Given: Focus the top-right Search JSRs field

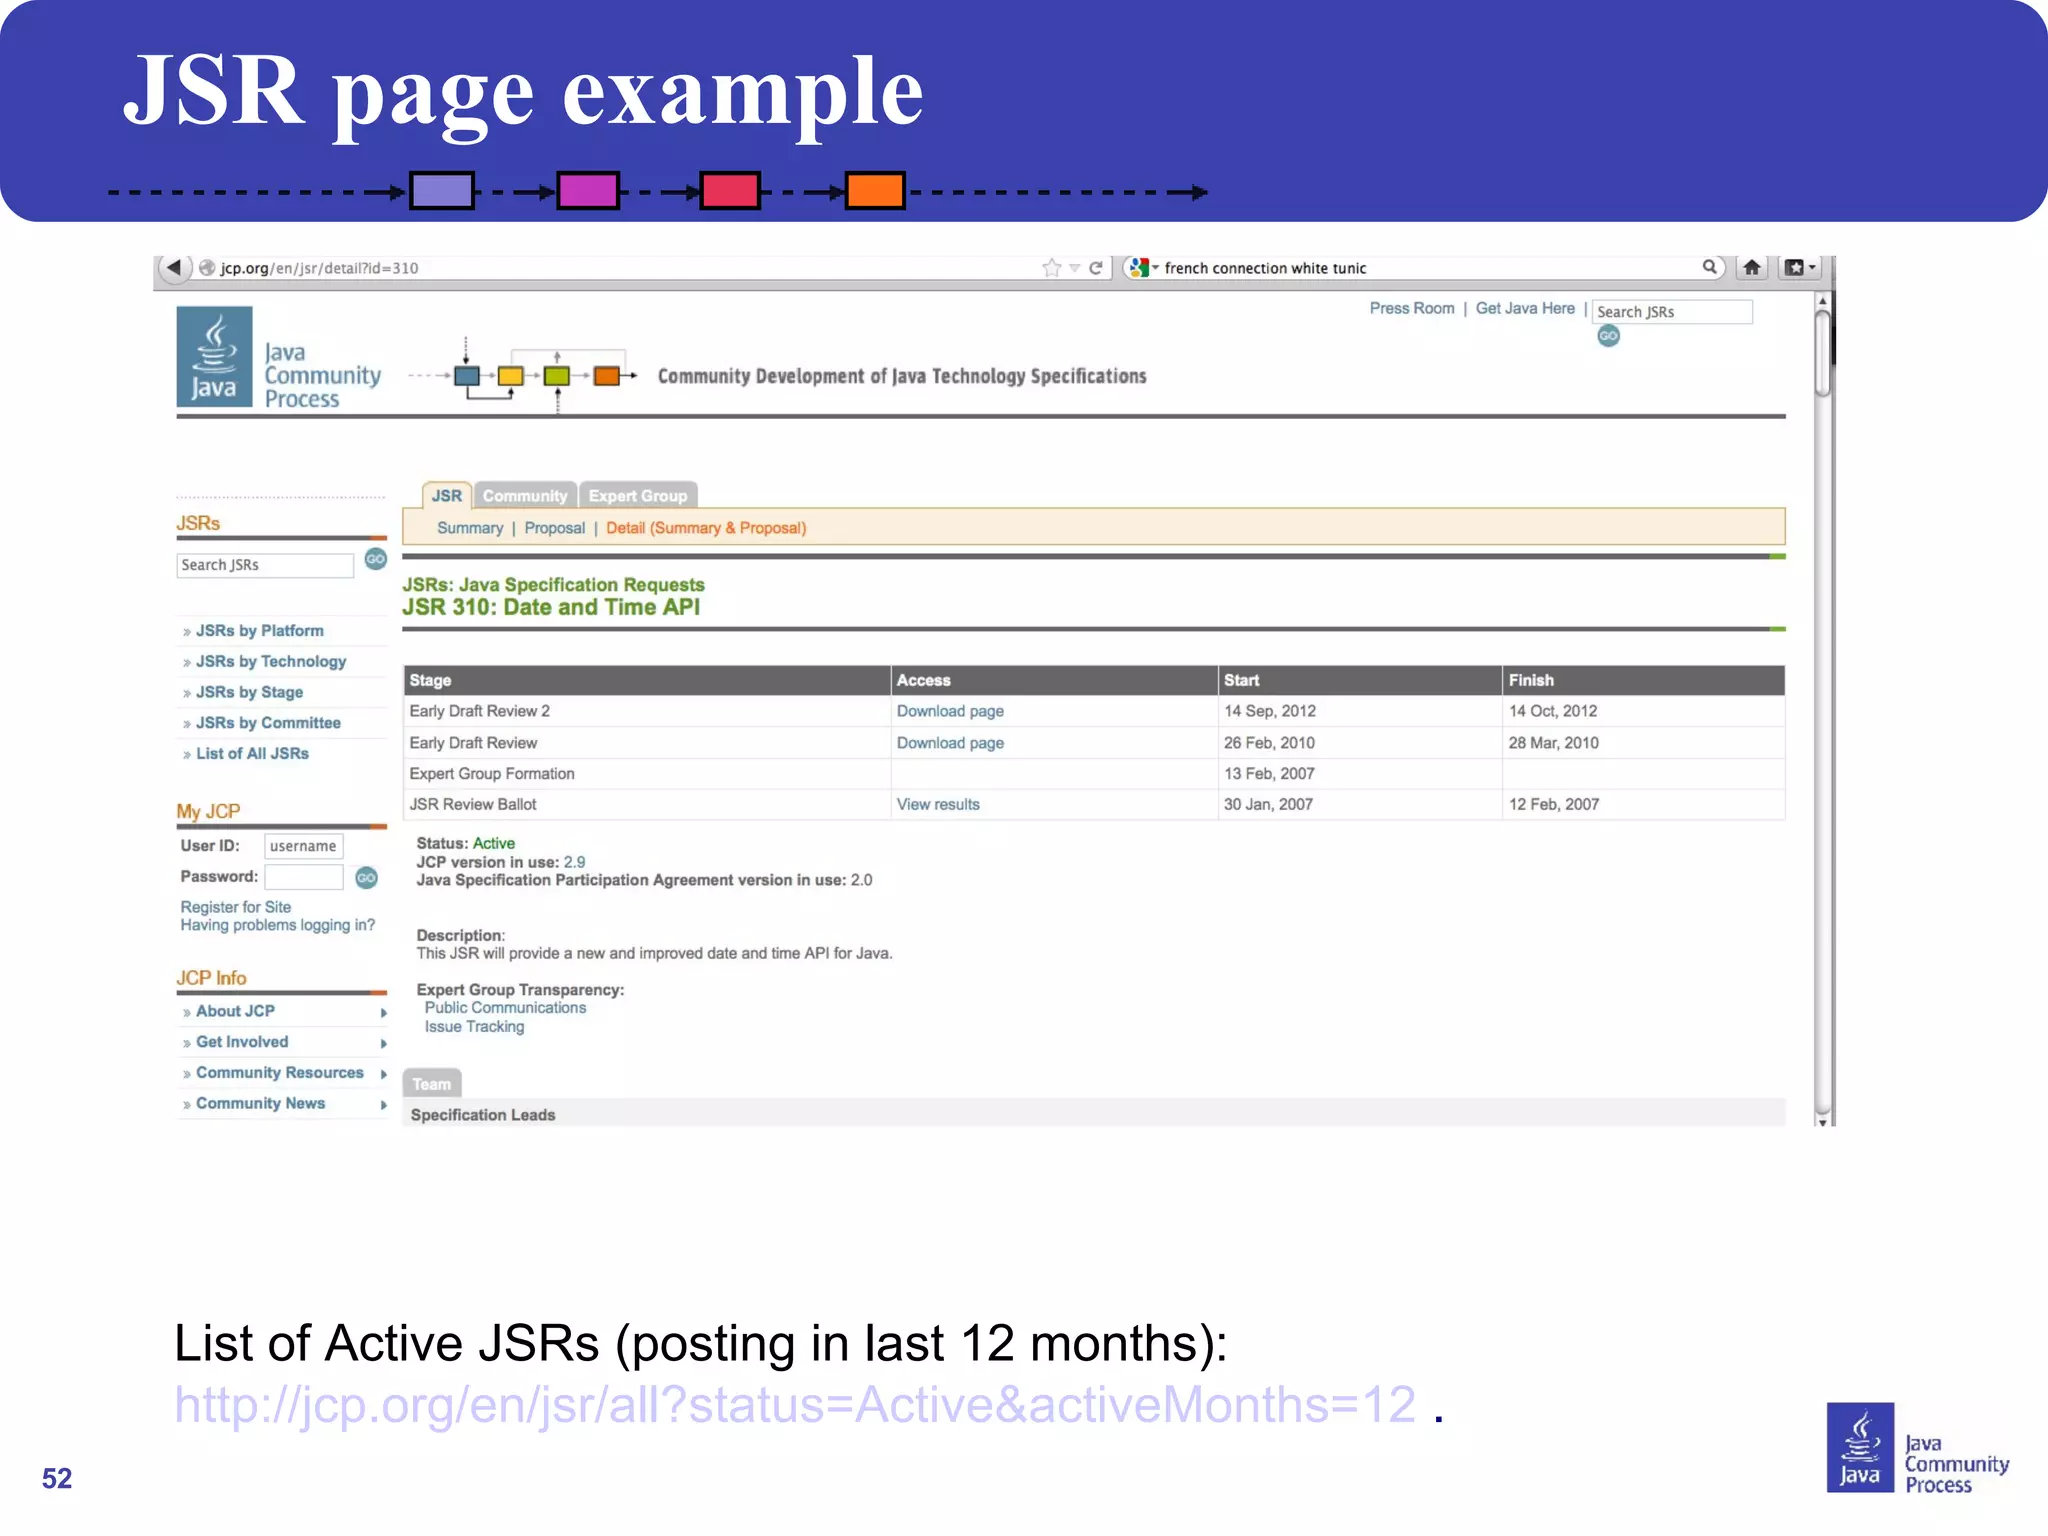Looking at the screenshot, I should pyautogui.click(x=1672, y=312).
